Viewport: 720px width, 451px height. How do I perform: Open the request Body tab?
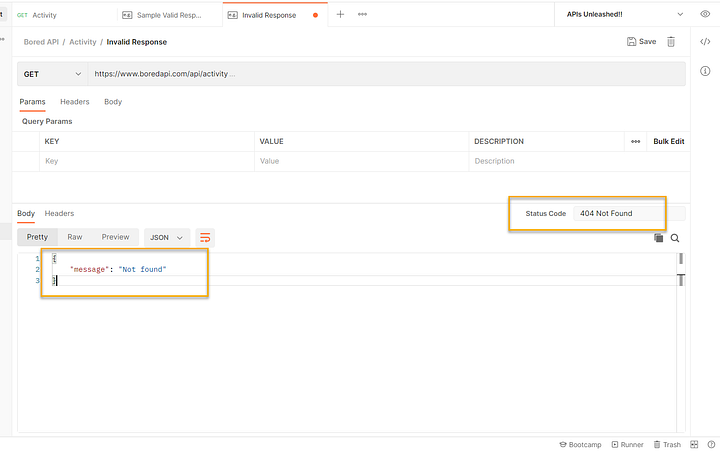point(113,102)
